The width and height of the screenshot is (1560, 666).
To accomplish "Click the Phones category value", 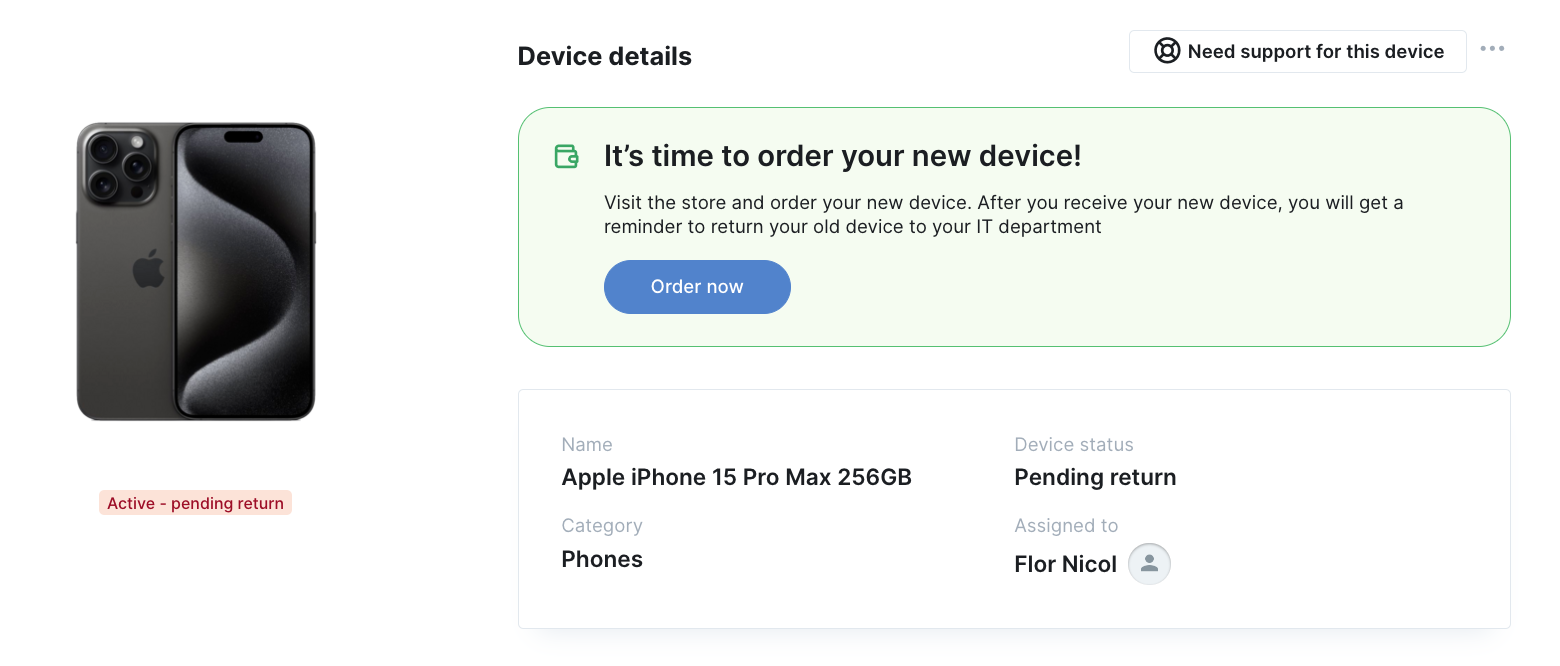I will pos(602,559).
